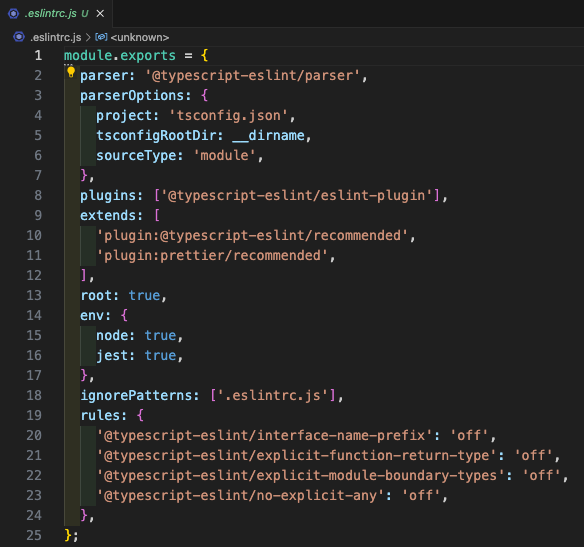This screenshot has width=584, height=547.
Task: Click '@typescript-eslint/parser' string on line 2
Action: click(x=253, y=76)
